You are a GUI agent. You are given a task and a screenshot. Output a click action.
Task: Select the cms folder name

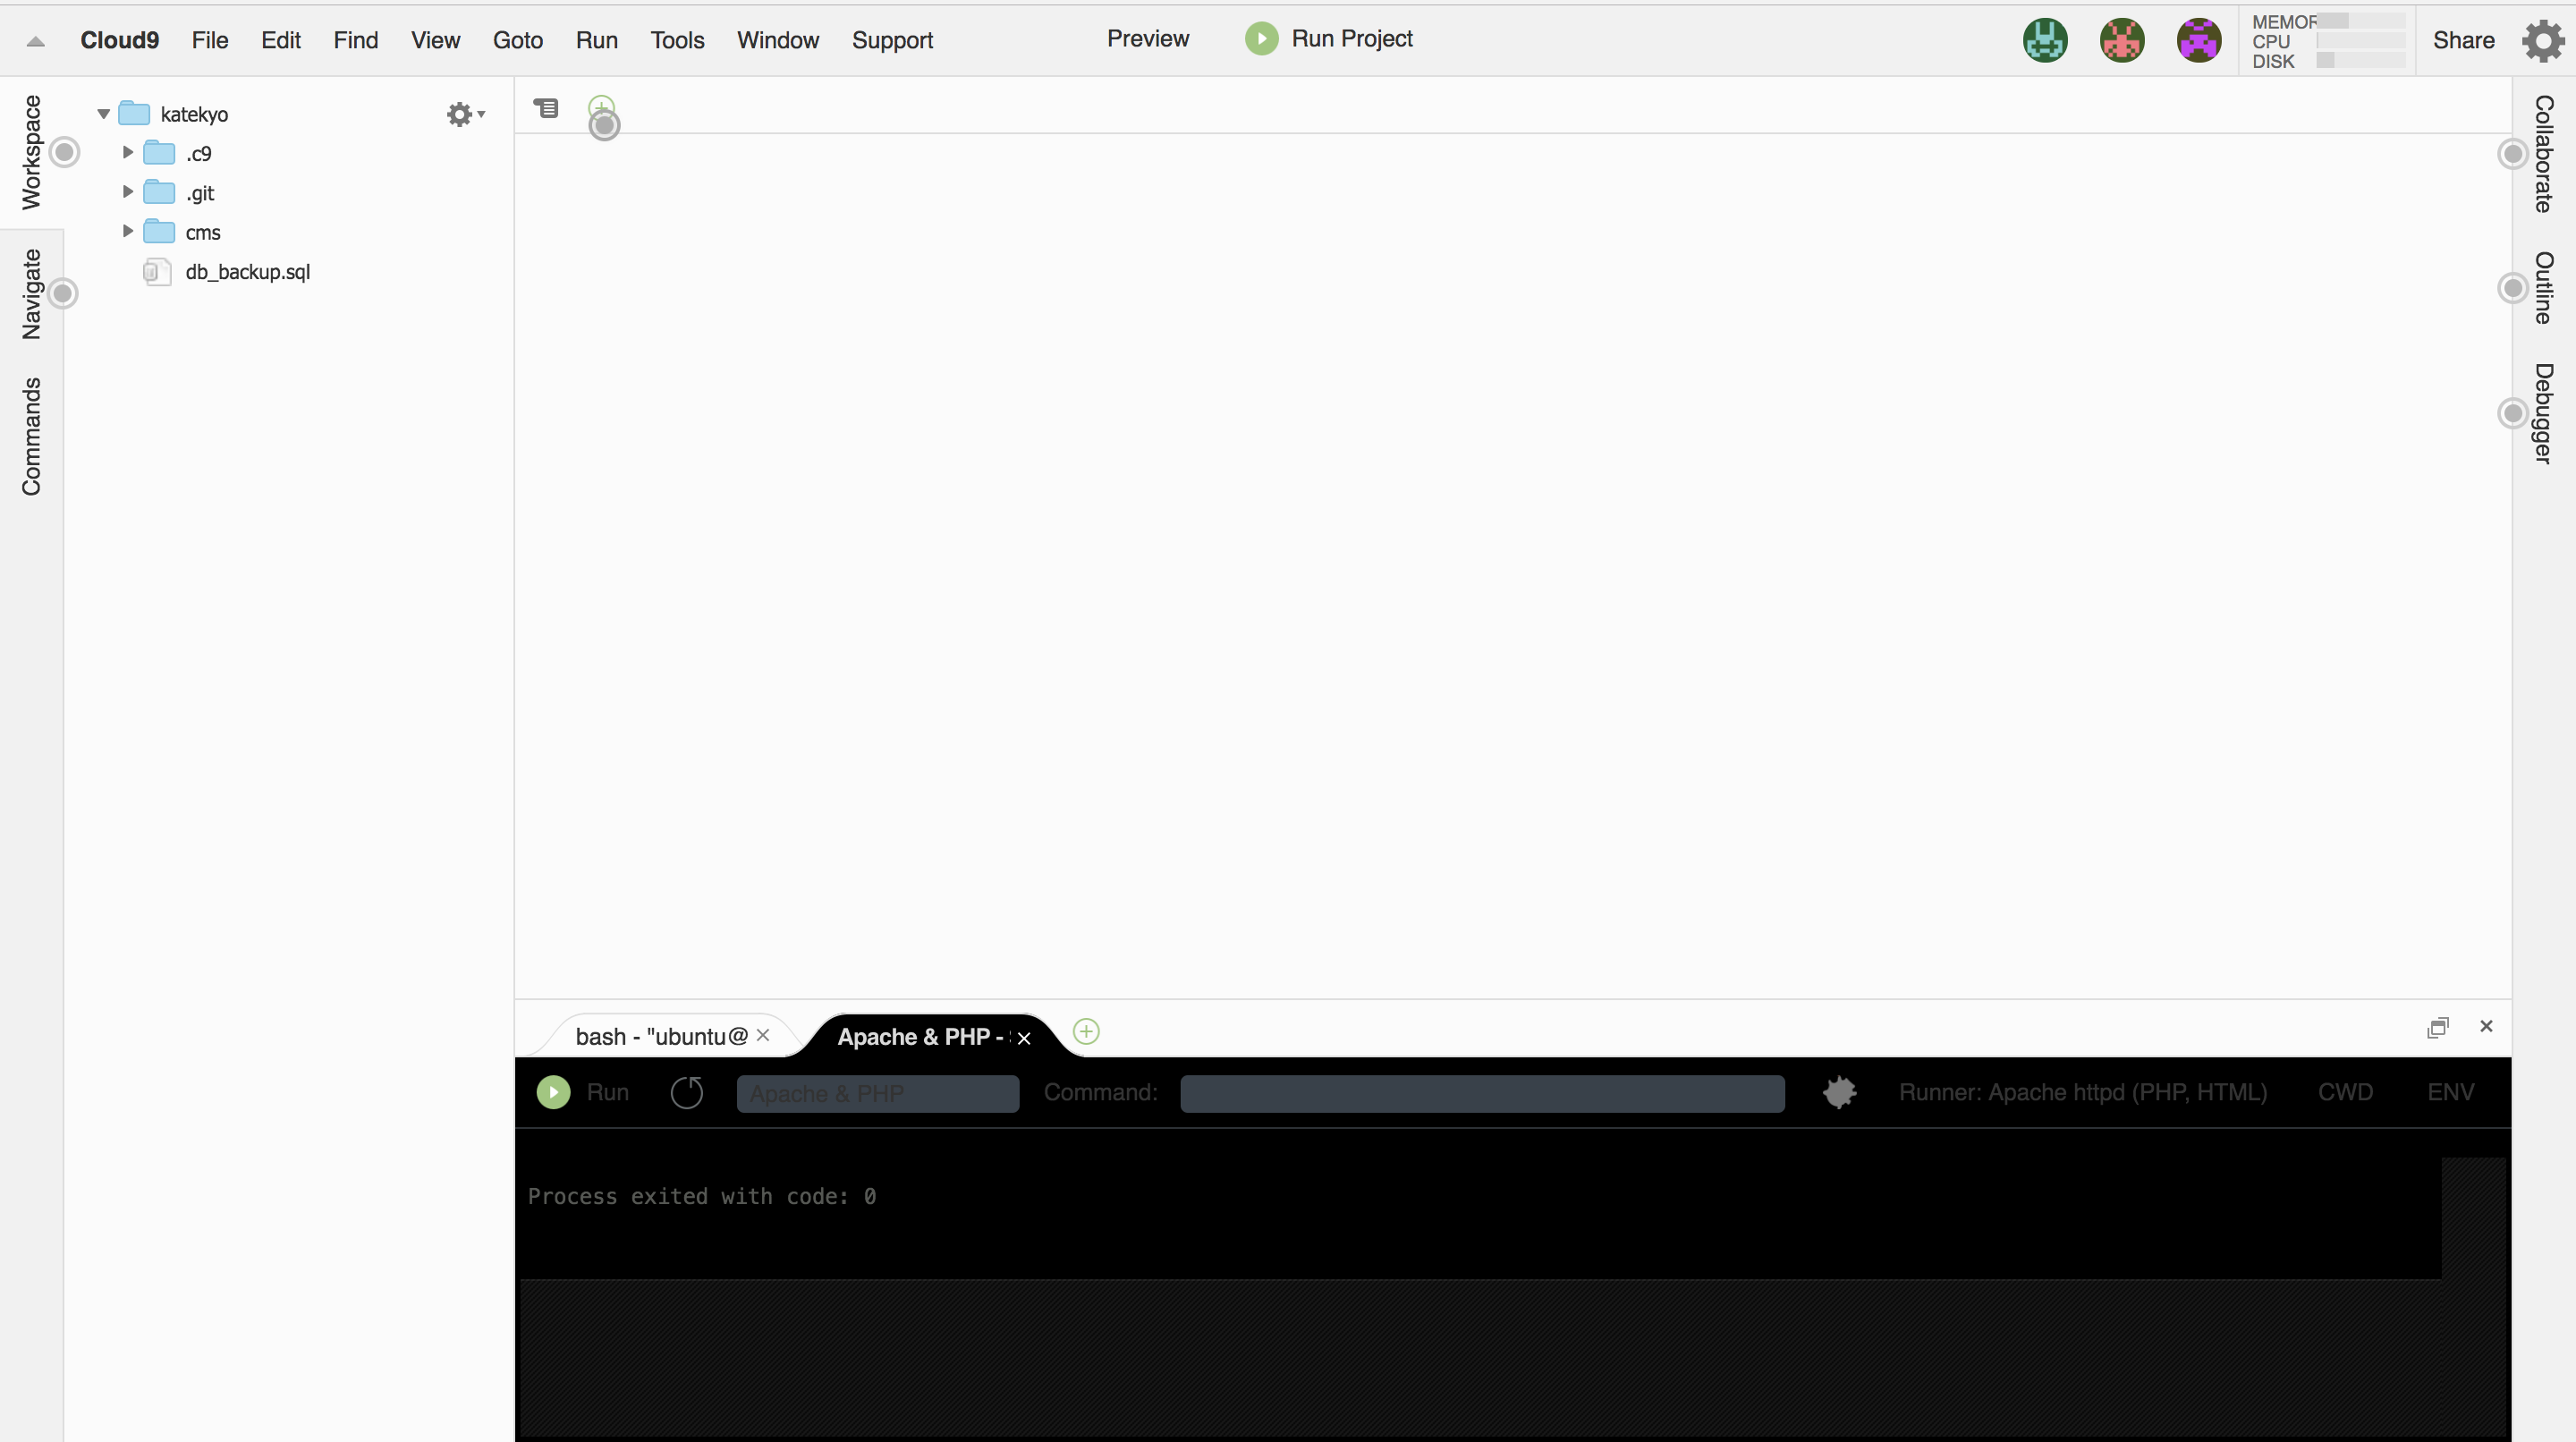click(x=203, y=233)
